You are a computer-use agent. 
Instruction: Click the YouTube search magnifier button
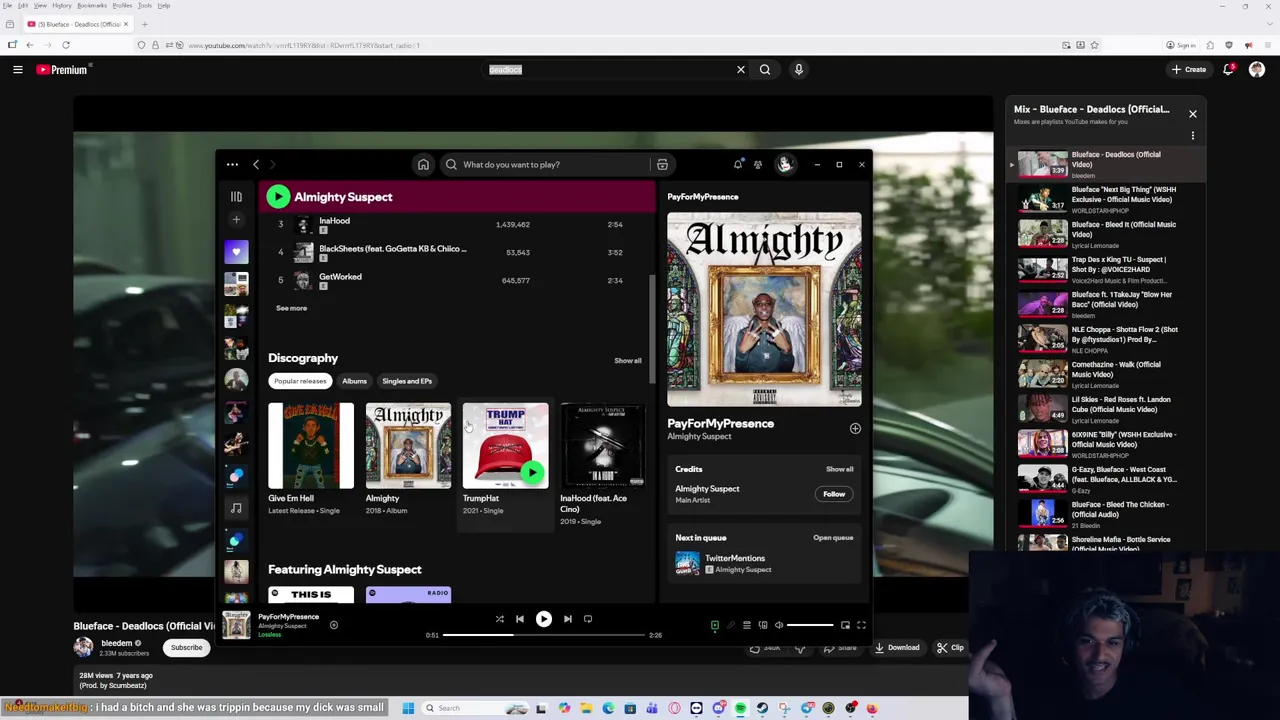[765, 70]
